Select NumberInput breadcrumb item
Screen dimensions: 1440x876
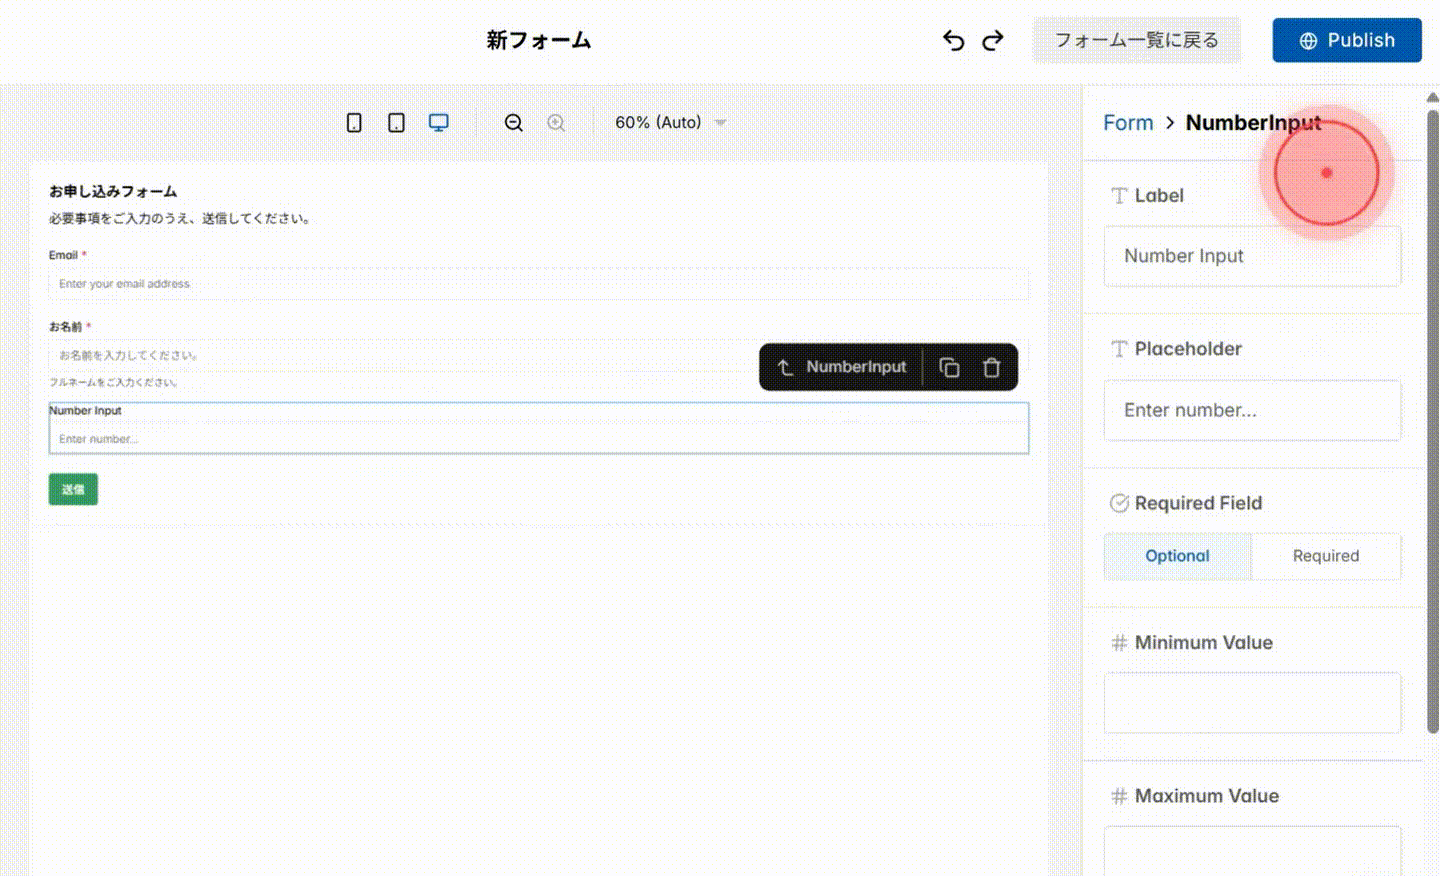[x=1253, y=122]
